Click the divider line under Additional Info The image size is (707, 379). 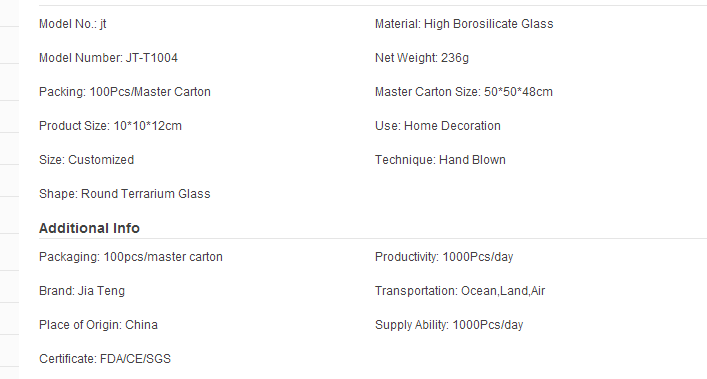tap(373, 238)
